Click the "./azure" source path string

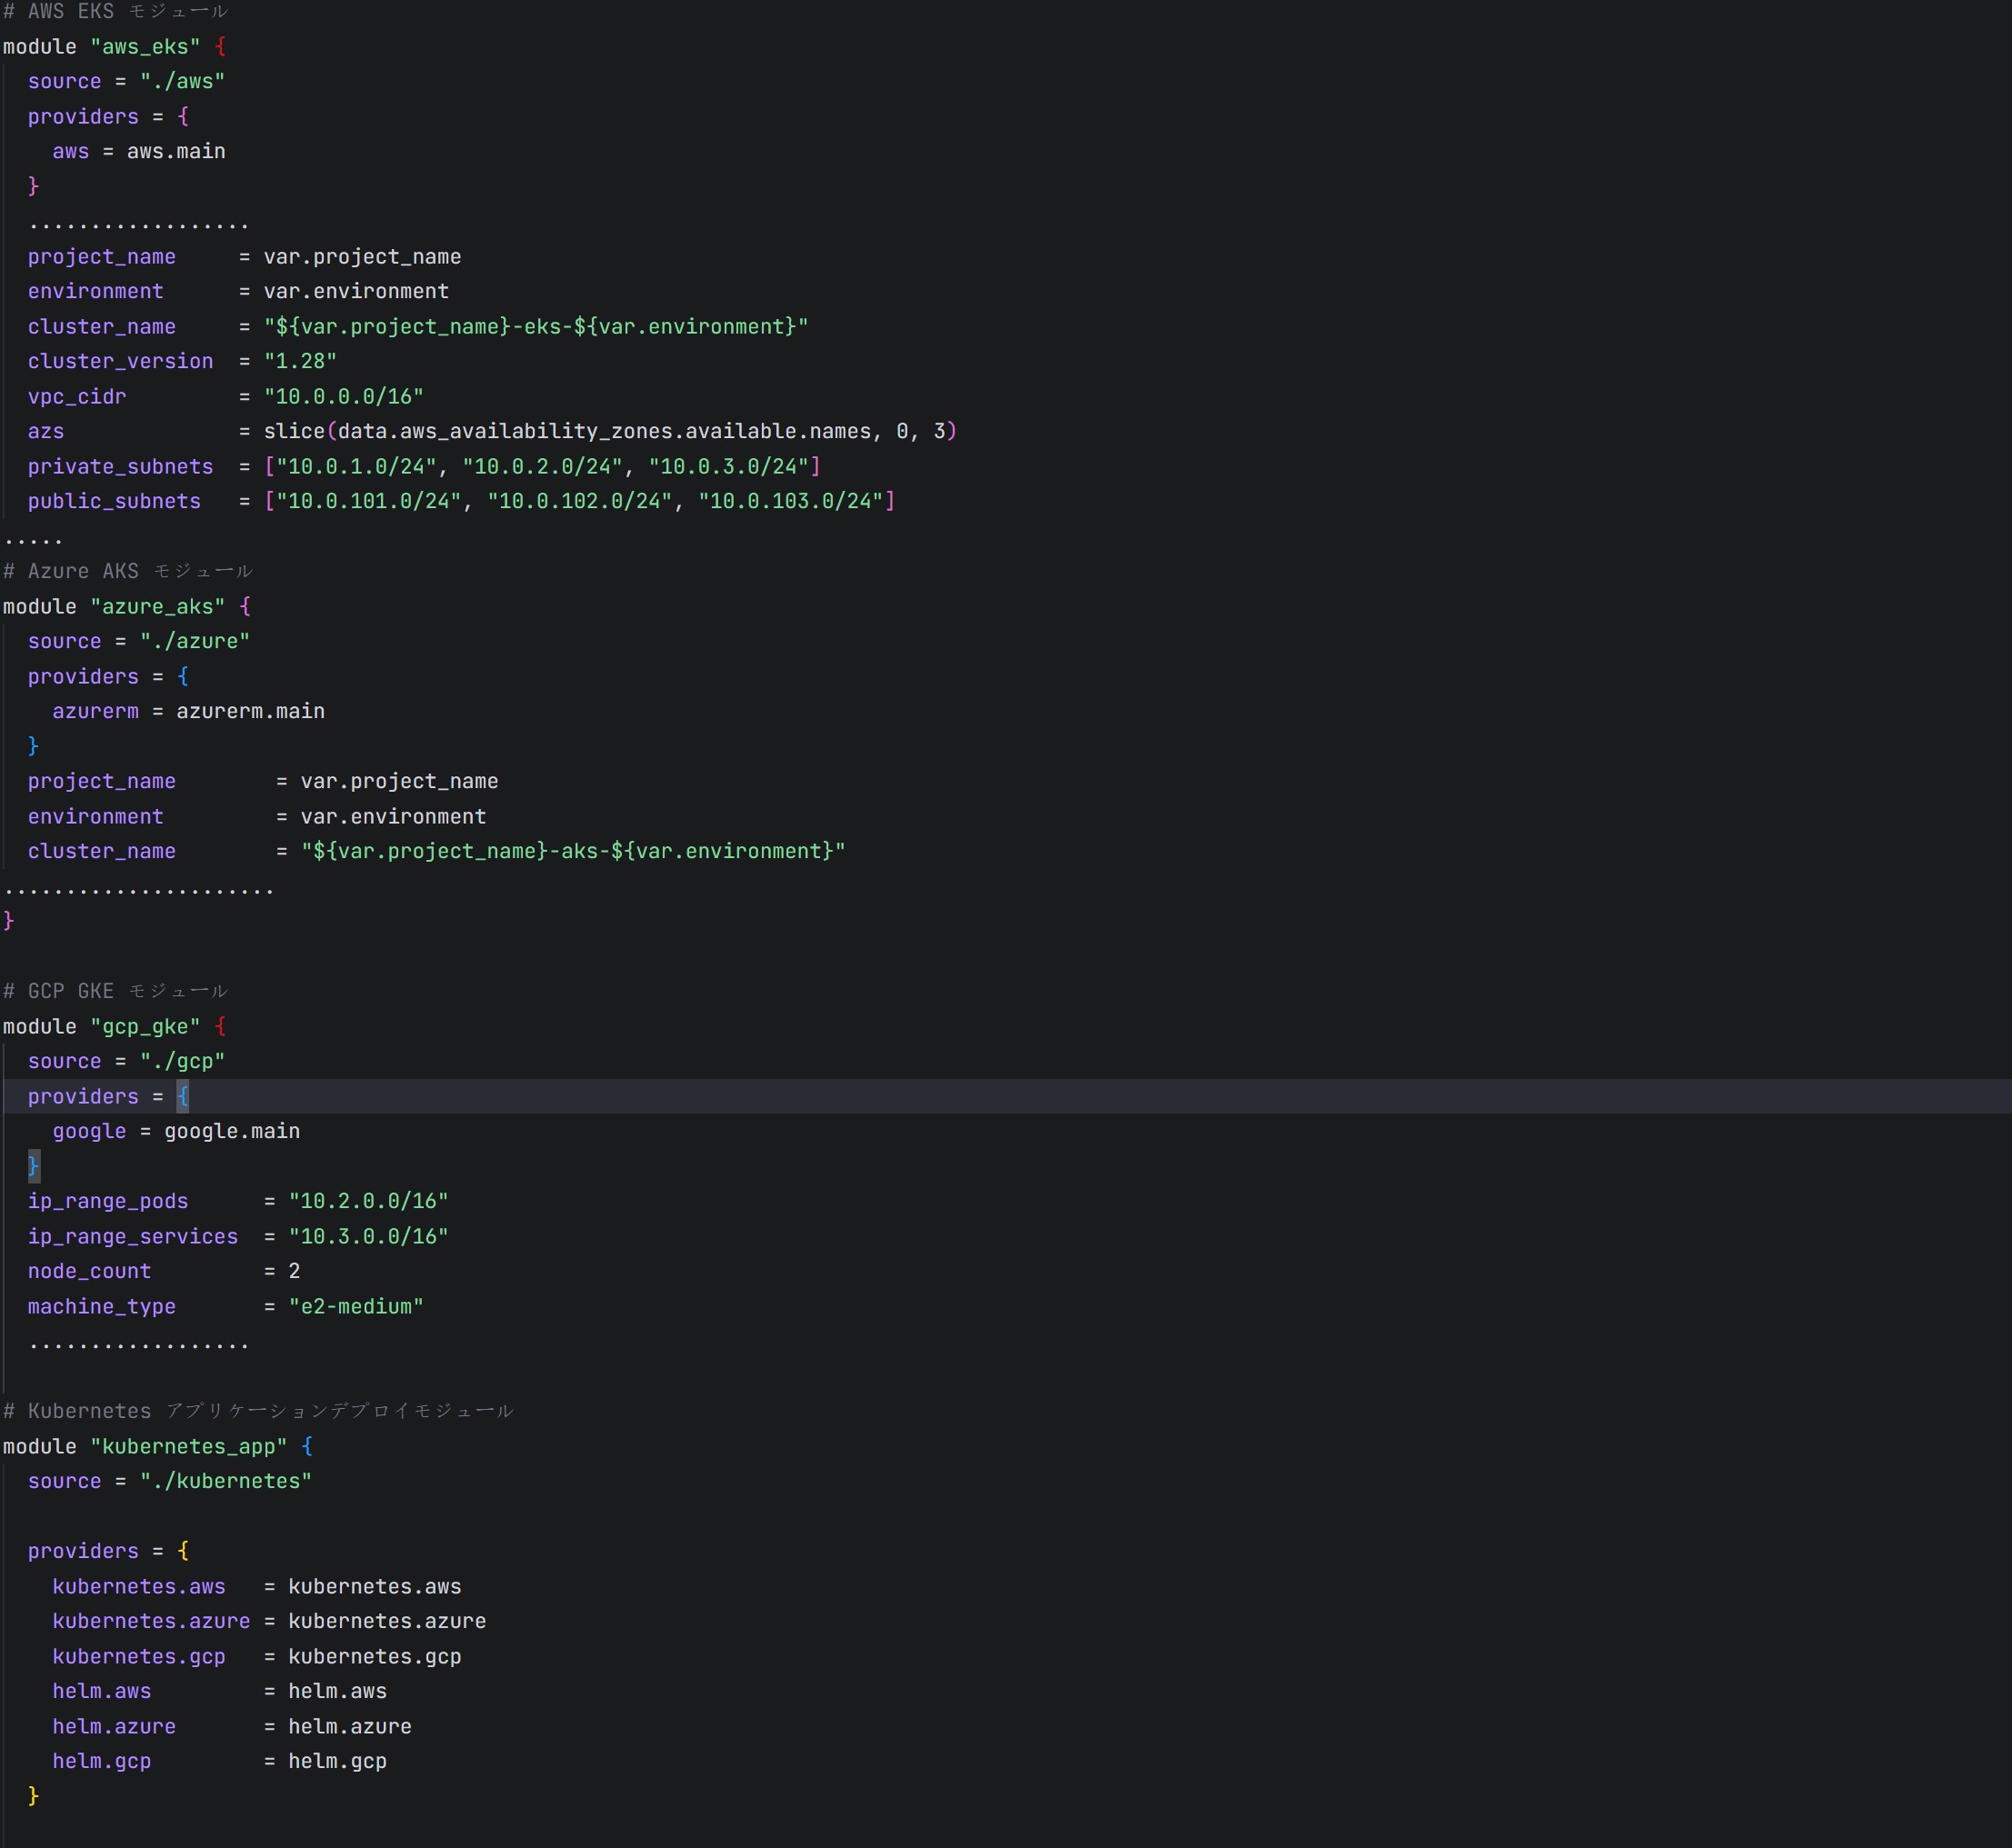point(194,642)
